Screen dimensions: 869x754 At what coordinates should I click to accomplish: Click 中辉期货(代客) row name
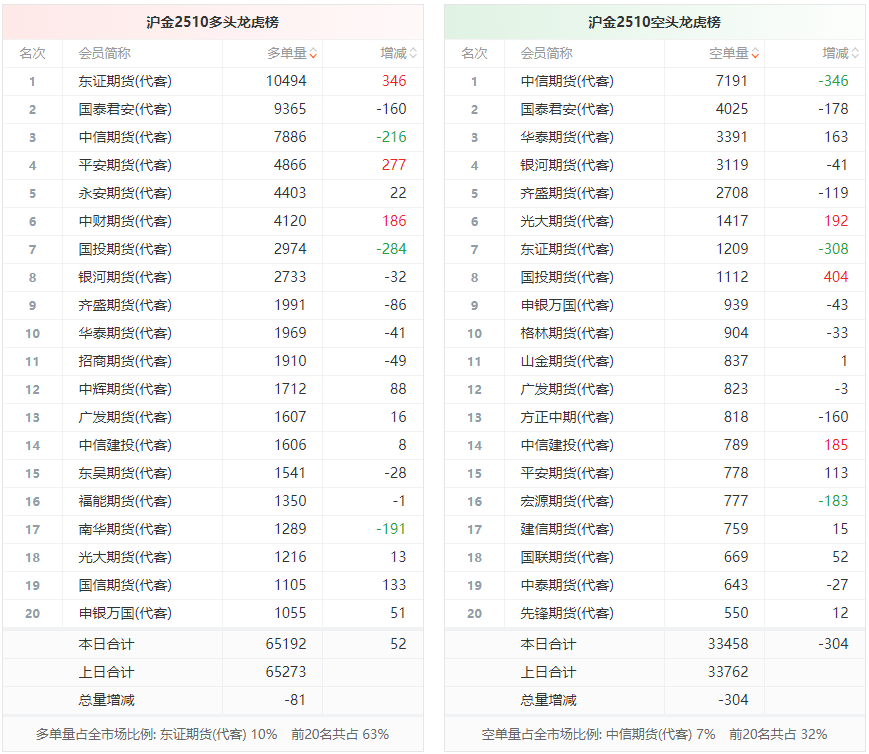[125, 389]
